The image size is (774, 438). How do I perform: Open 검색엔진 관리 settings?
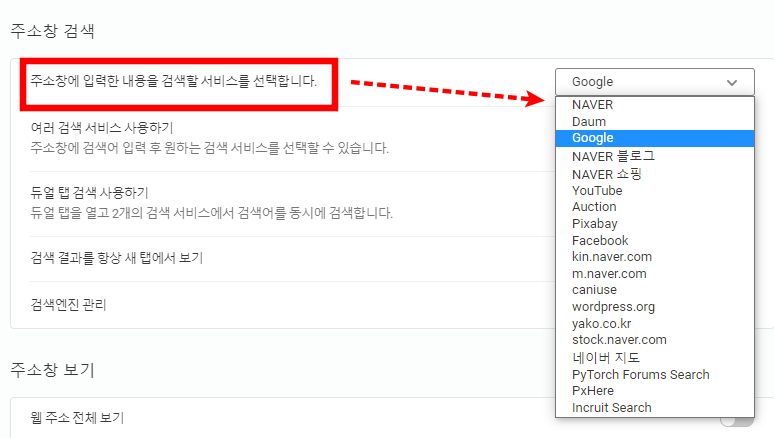[x=69, y=305]
